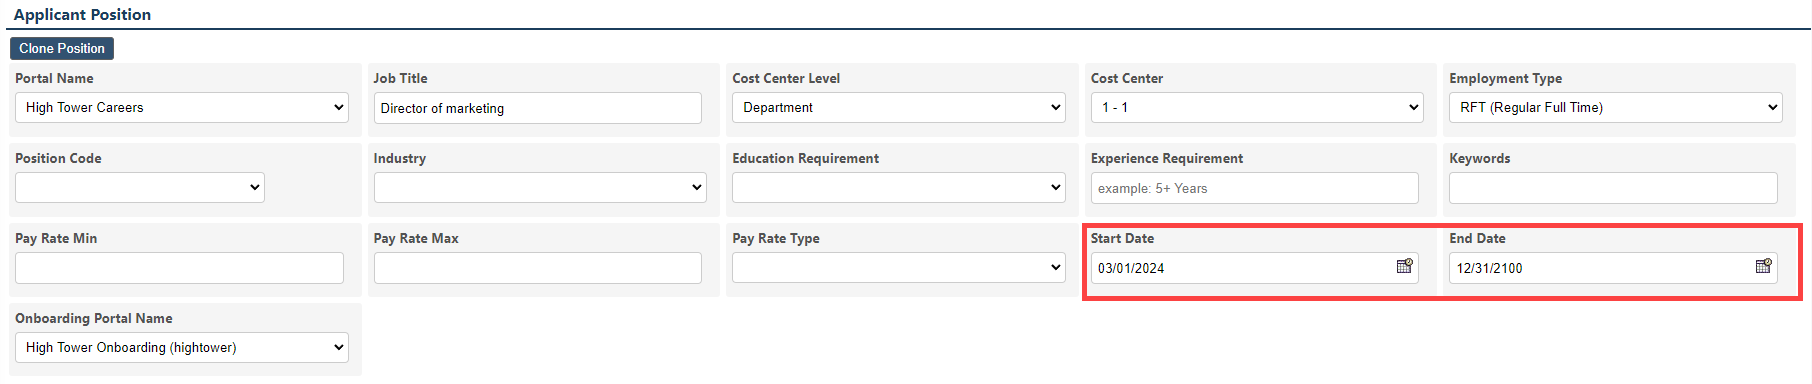
Task: Click the Applicant Position section heading
Action: [x=82, y=14]
